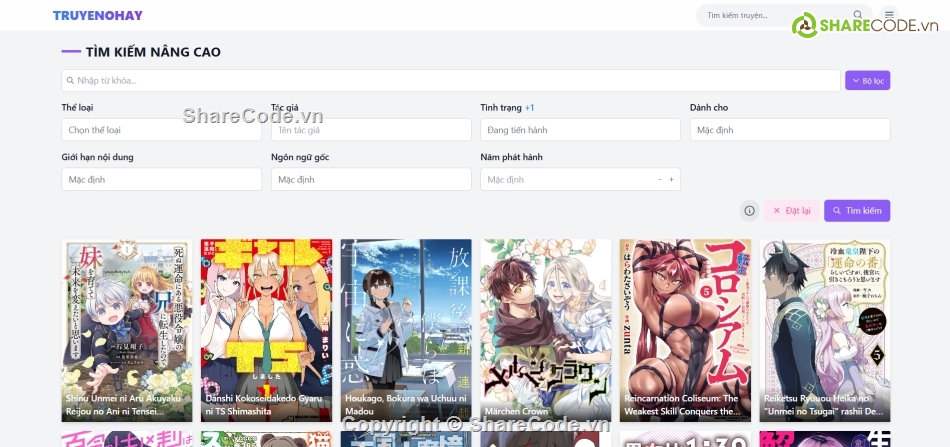Click the TRUYENOHAY site logo
Viewport: 950px width, 447px height.
point(97,15)
